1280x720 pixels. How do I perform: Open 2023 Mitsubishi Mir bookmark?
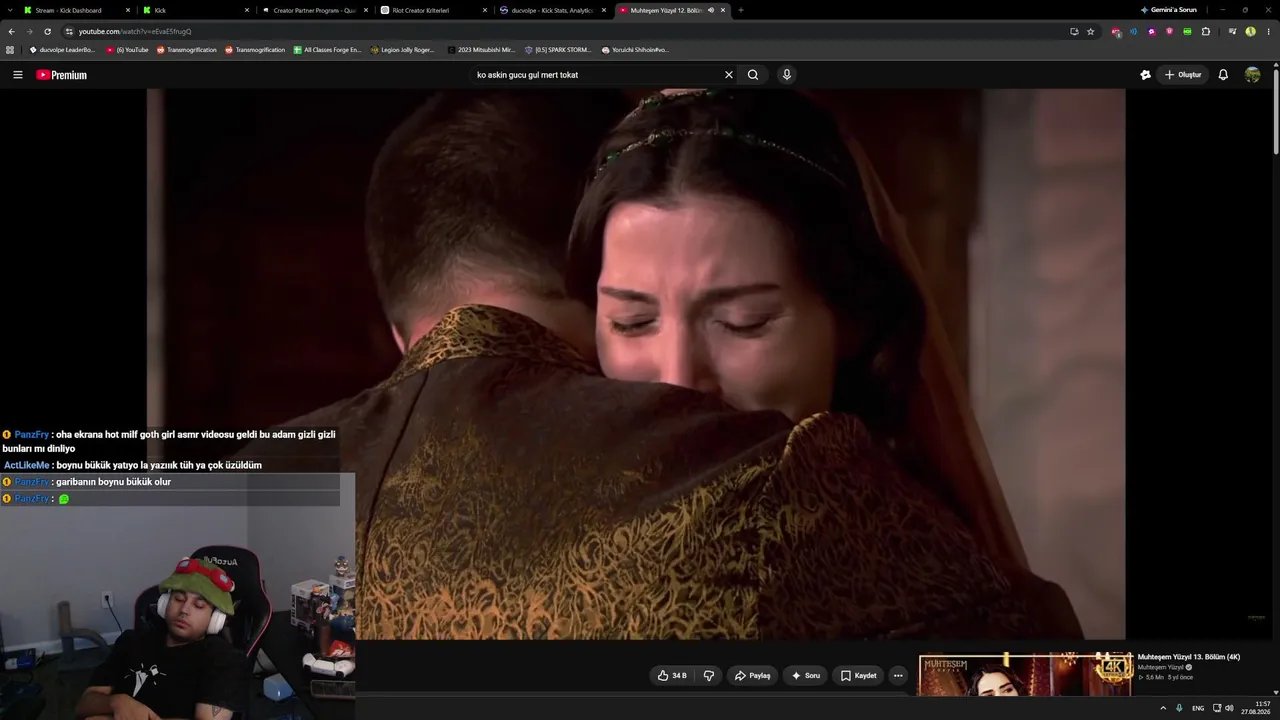tap(481, 49)
